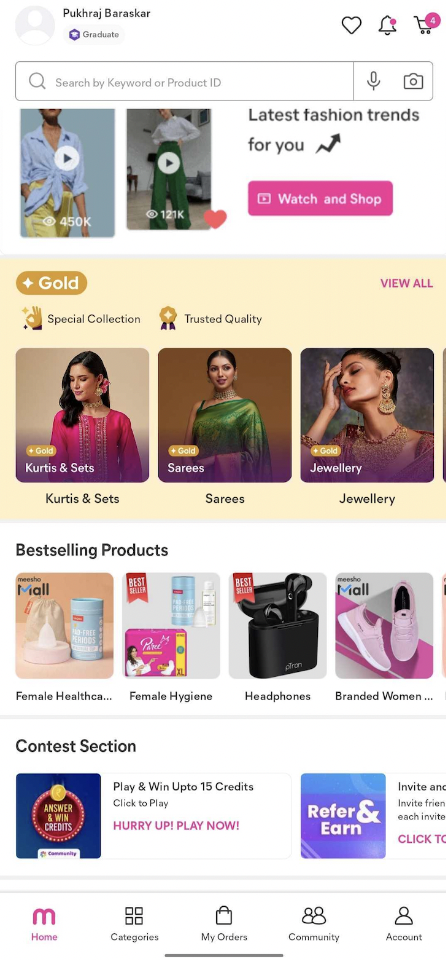Click the Watch and Shop button

[x=320, y=198]
